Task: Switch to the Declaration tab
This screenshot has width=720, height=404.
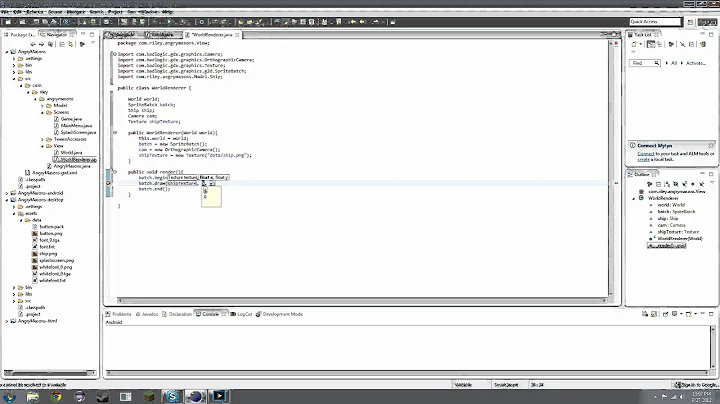Action: pos(177,314)
